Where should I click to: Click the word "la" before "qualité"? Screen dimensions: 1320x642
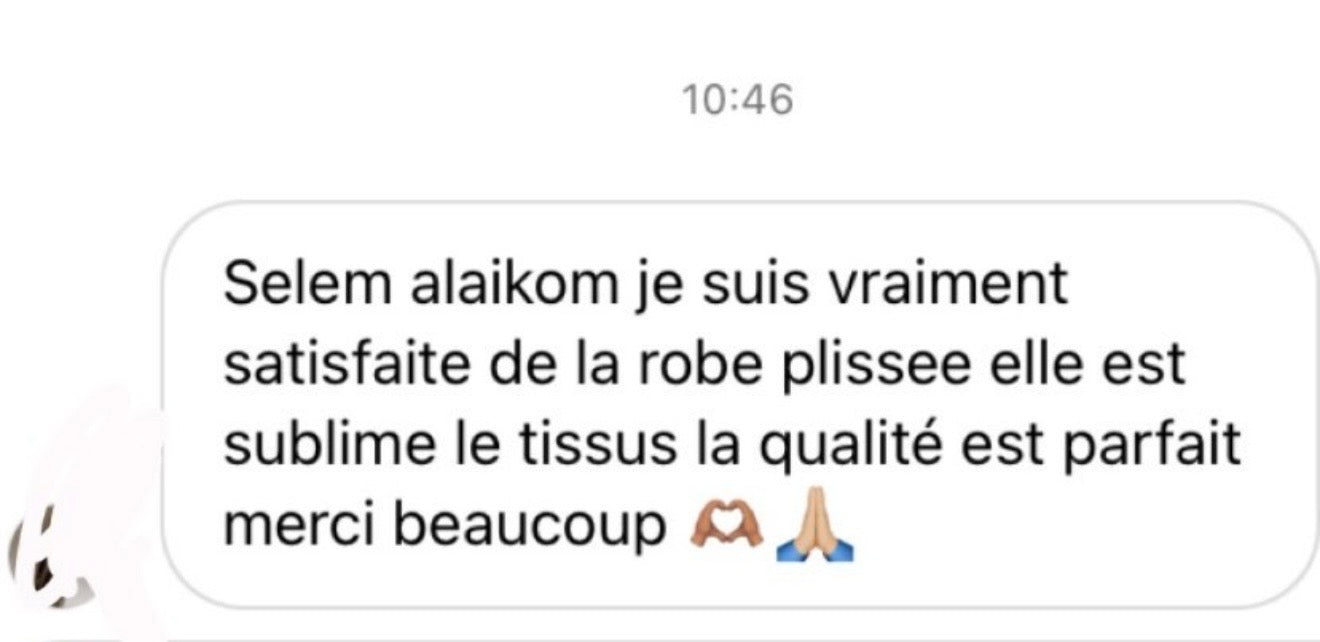pos(715,445)
